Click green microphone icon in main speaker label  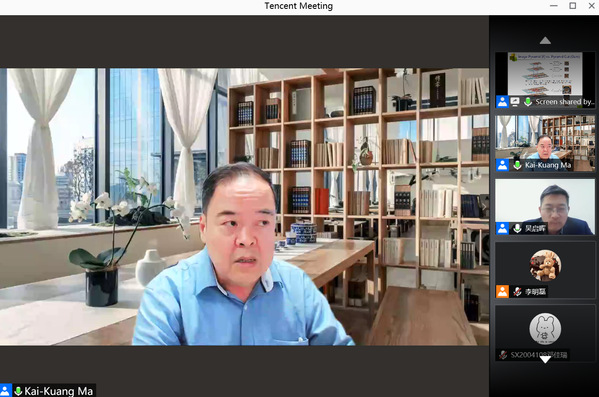pyautogui.click(x=18, y=391)
